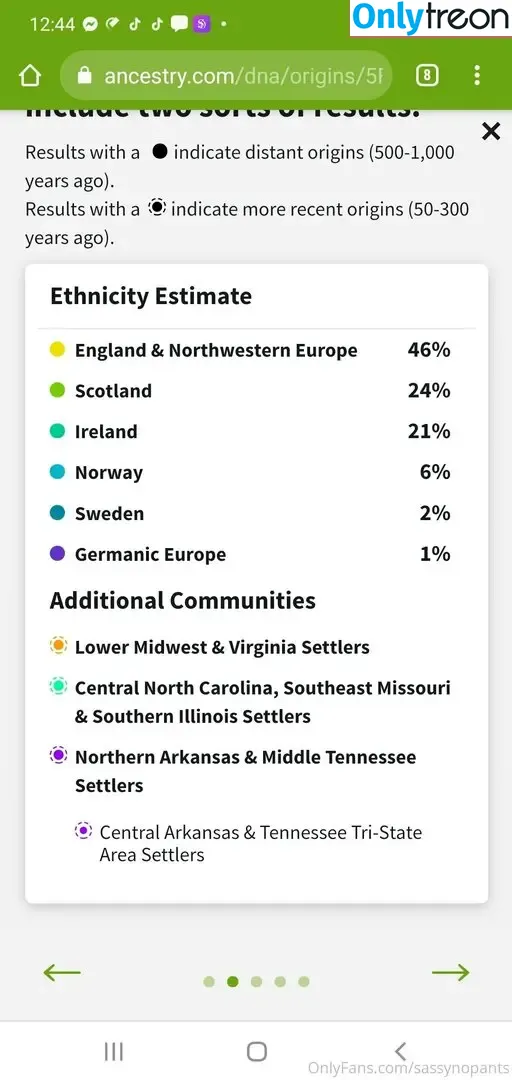Open the Ireland 21% ethnicity entry
Screen dimensions: 512x1080
click(250, 431)
